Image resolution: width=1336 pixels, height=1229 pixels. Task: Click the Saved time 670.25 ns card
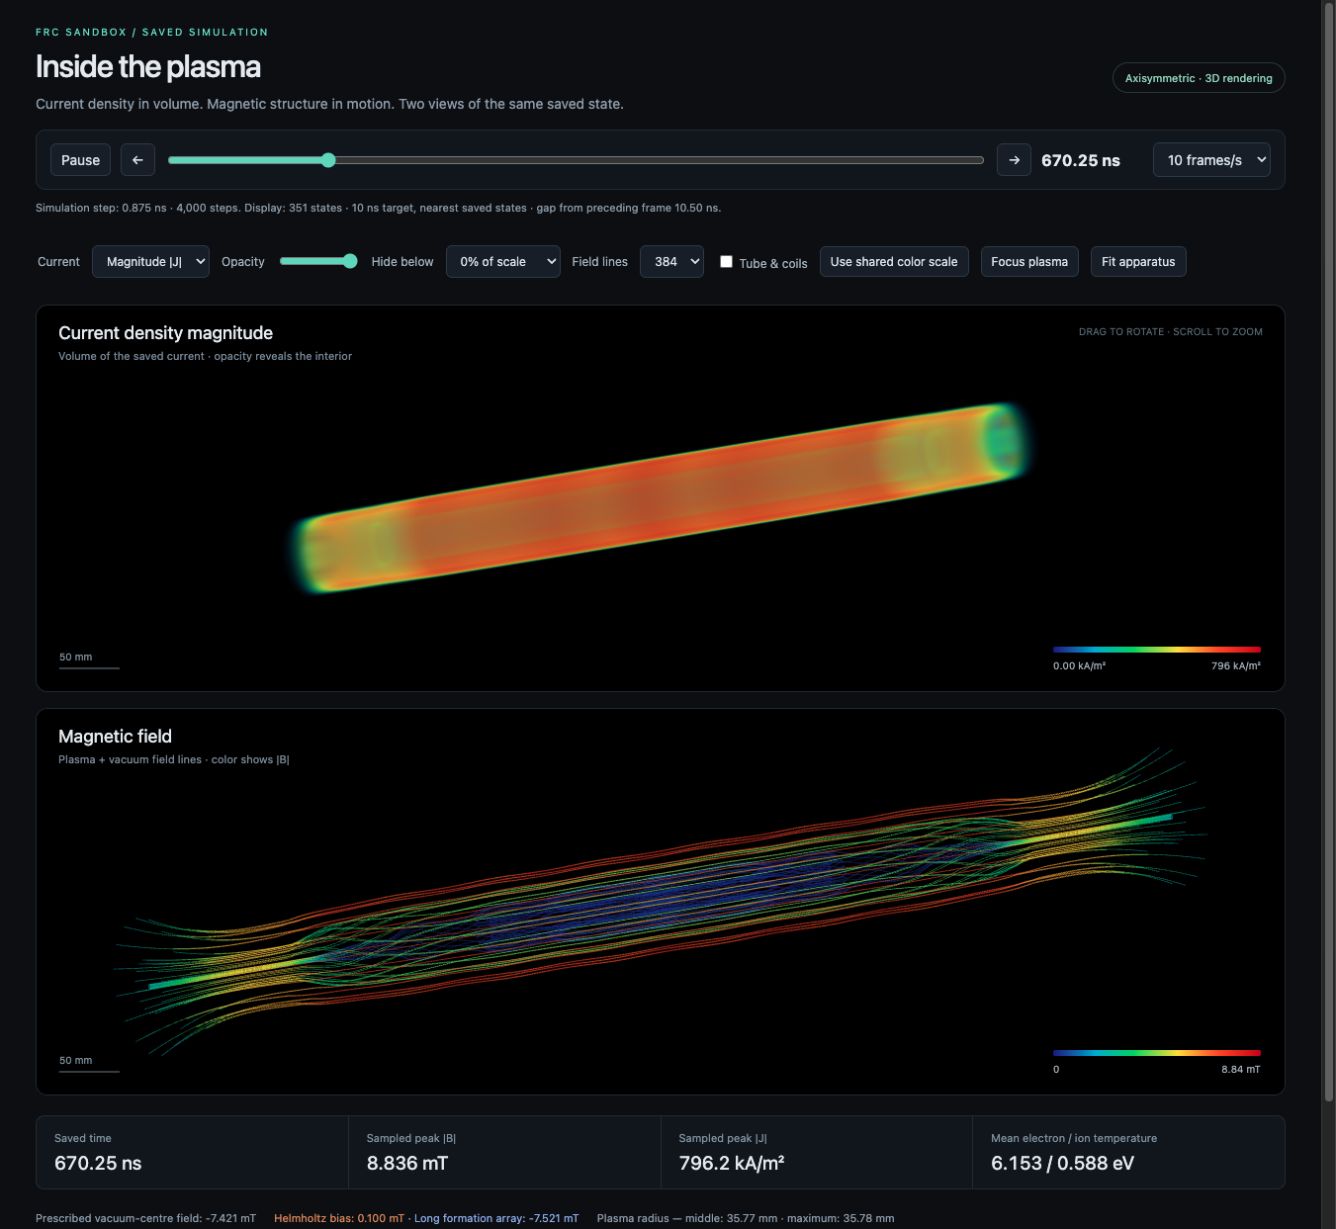point(192,1152)
